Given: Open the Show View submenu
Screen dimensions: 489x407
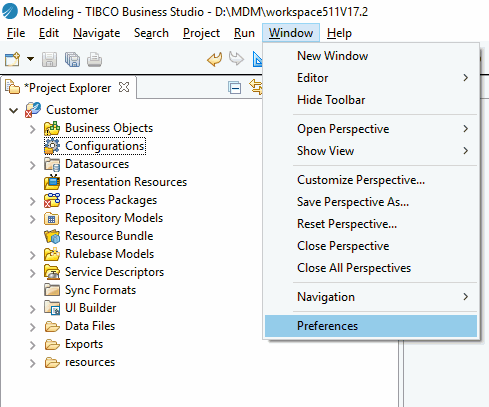Looking at the screenshot, I should 371,151.
